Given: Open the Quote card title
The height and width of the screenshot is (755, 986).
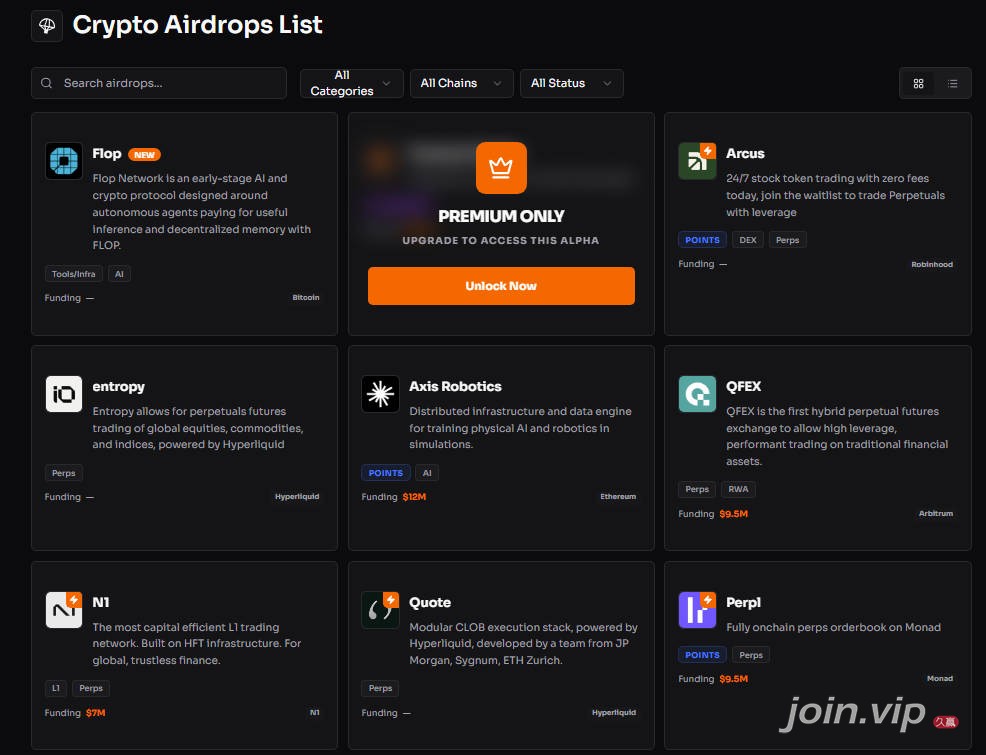Looking at the screenshot, I should click(x=430, y=602).
